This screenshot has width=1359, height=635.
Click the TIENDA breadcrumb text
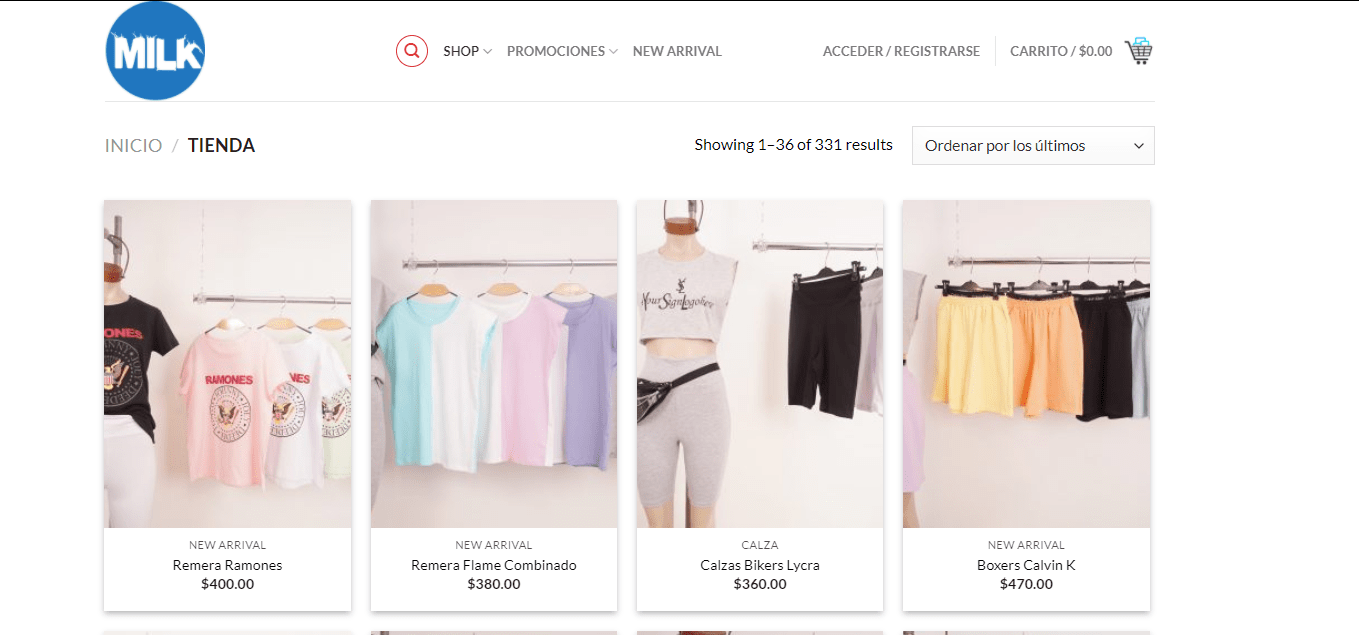pos(221,146)
